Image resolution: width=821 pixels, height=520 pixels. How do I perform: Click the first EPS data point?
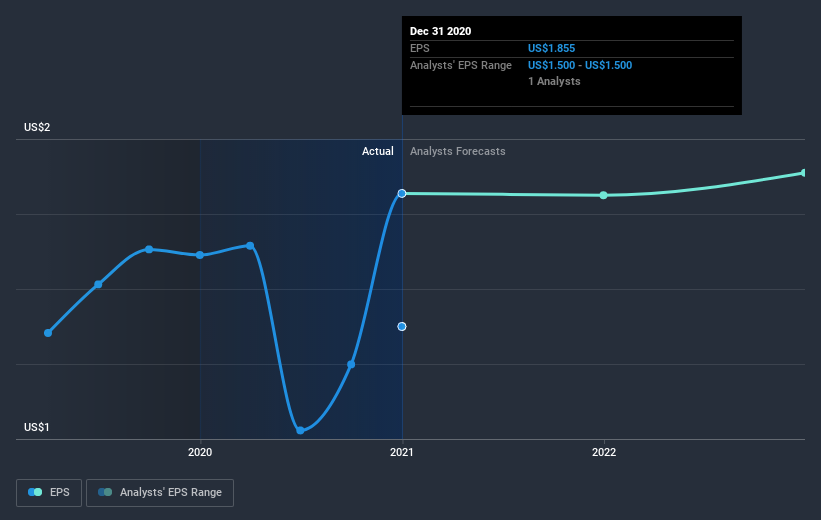[x=48, y=333]
